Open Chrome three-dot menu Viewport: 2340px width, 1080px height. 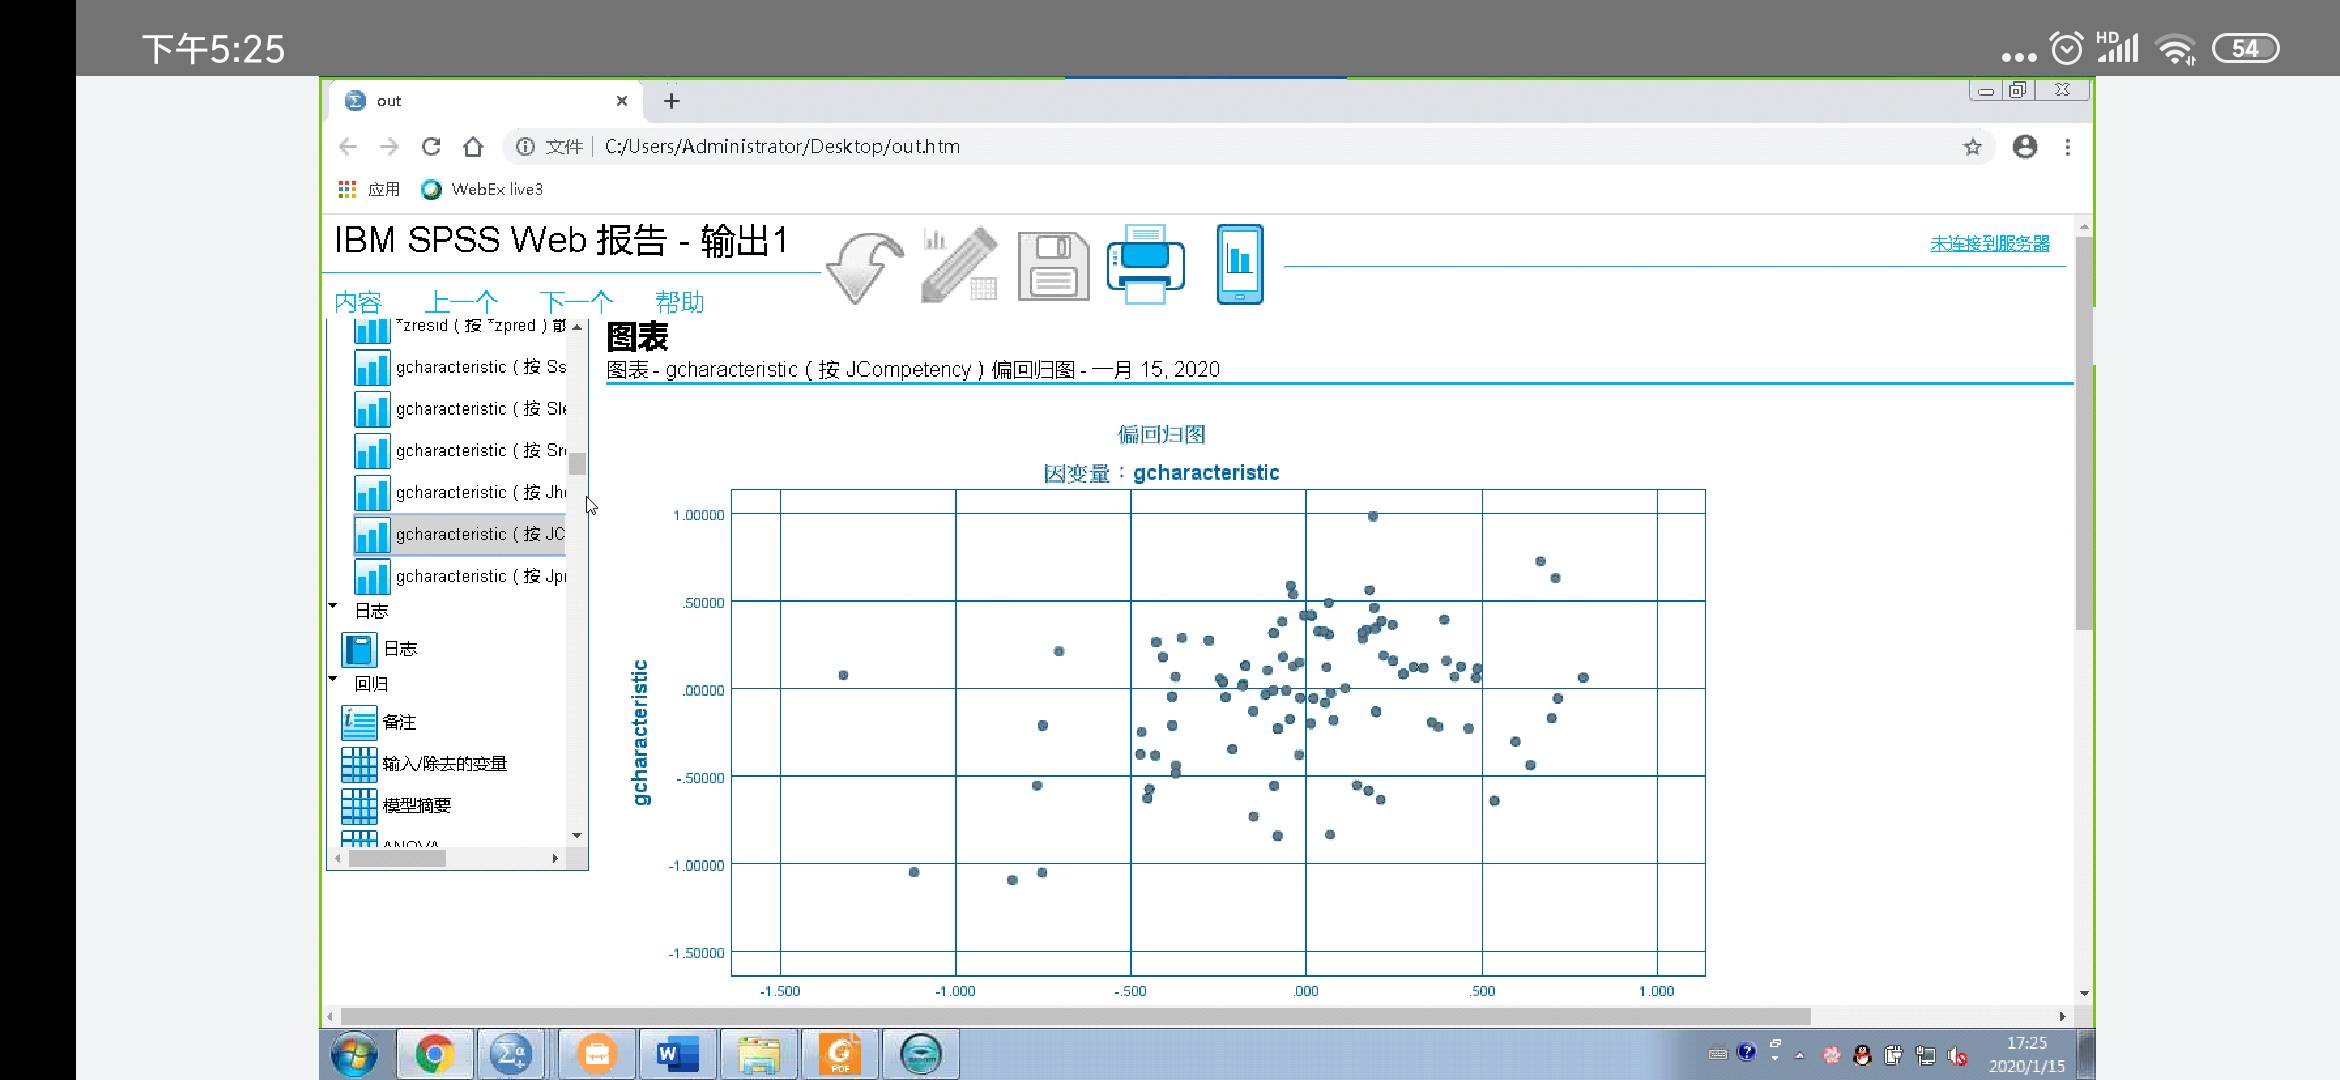tap(2067, 147)
